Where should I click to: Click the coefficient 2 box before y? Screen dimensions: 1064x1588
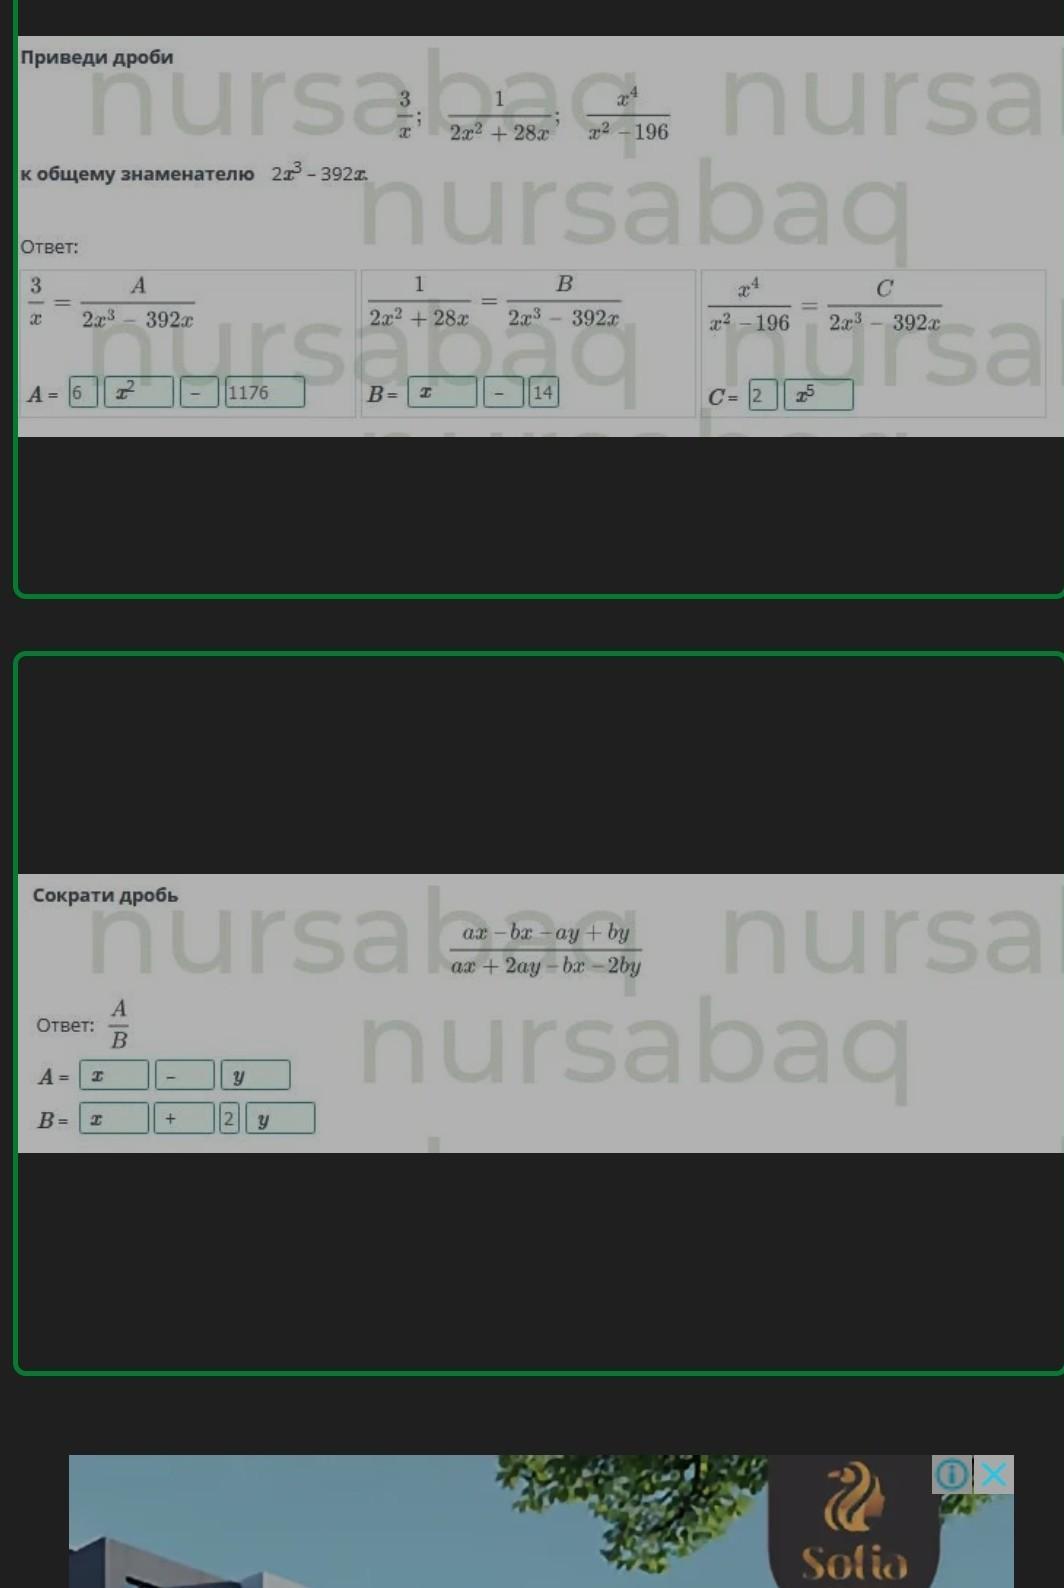229,1118
